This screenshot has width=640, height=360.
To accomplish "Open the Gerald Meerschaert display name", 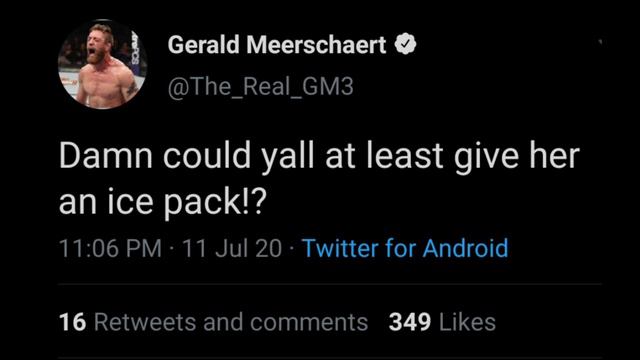I will [277, 44].
